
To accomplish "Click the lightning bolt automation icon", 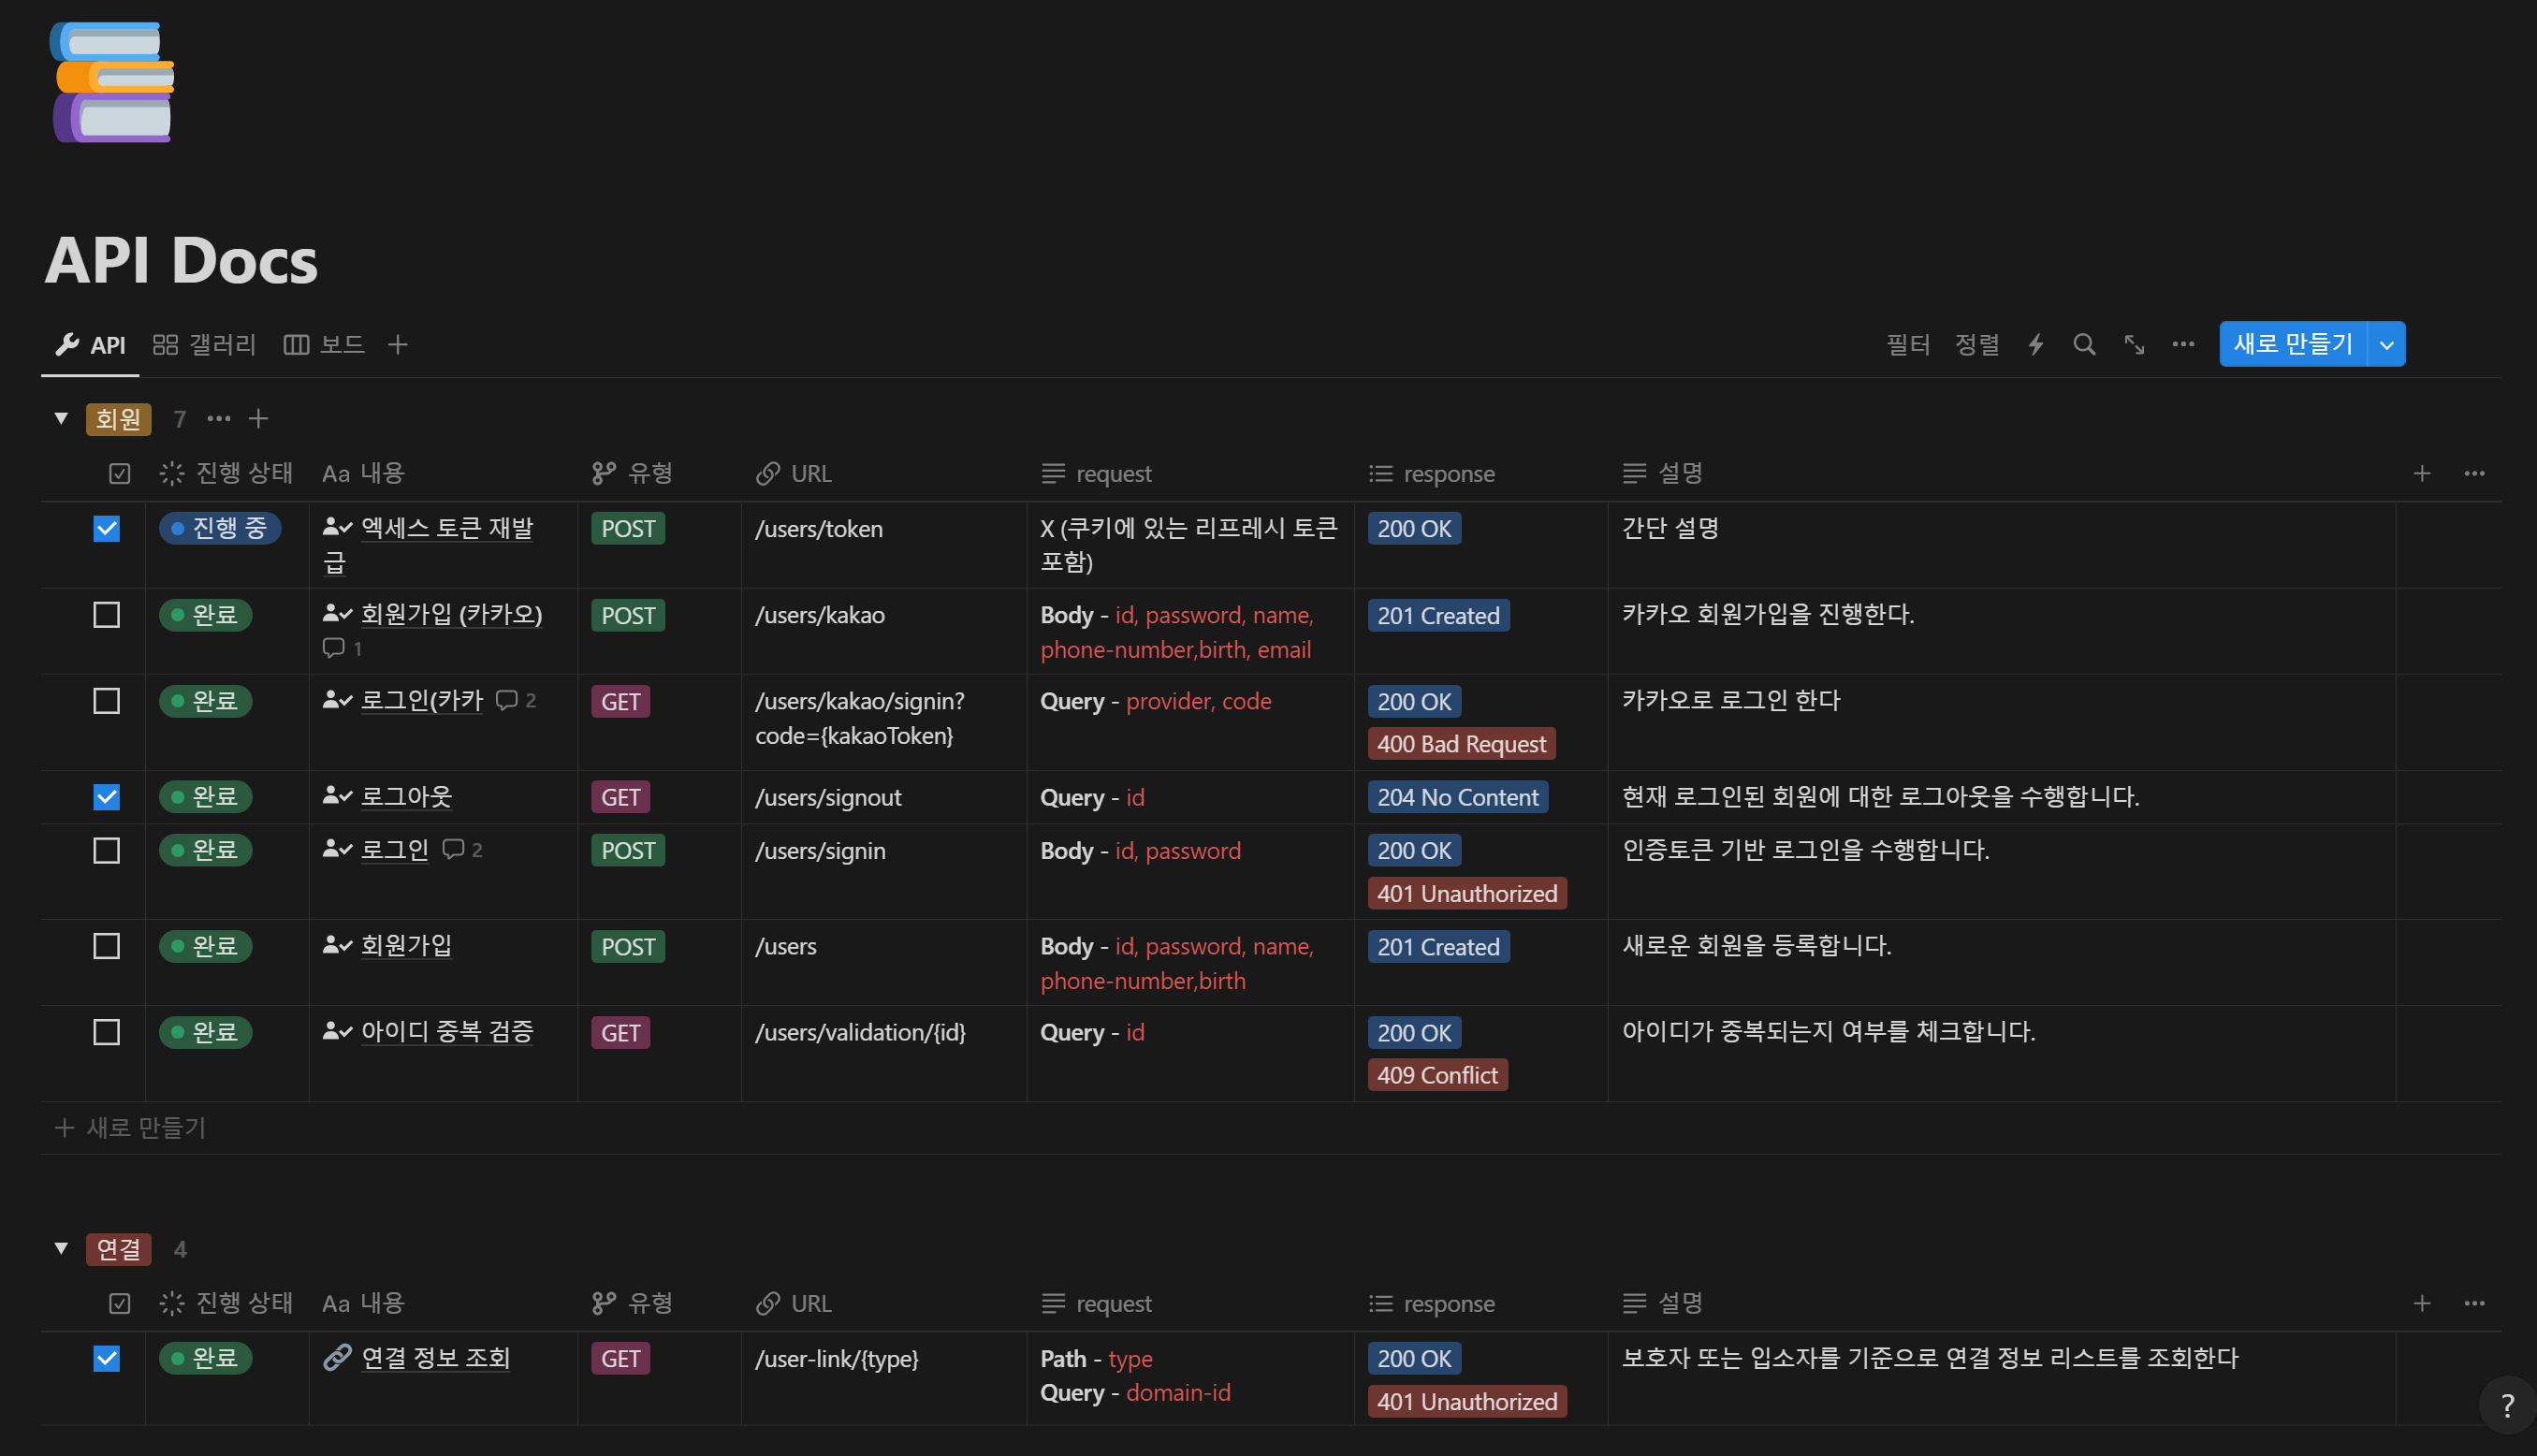I will [2036, 345].
